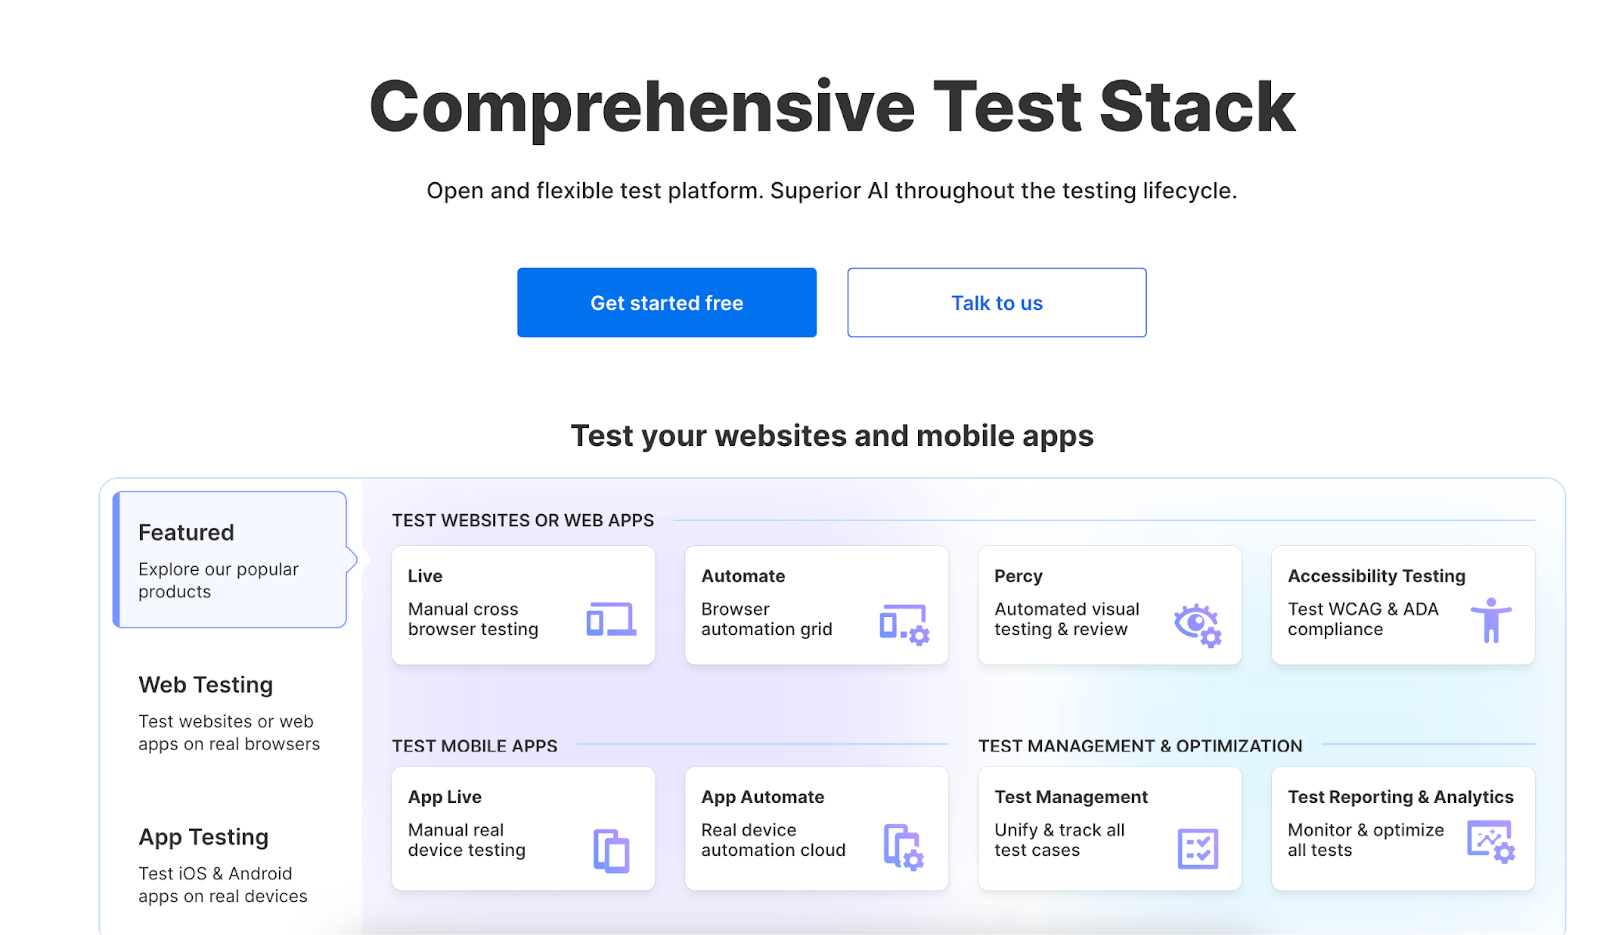Click the Percy eye icon for visual testing

click(1197, 620)
